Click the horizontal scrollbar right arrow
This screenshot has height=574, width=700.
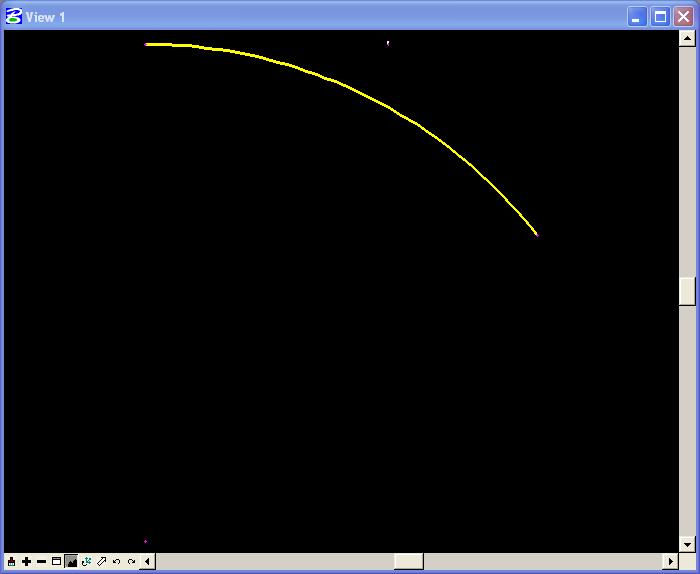pyautogui.click(x=671, y=562)
